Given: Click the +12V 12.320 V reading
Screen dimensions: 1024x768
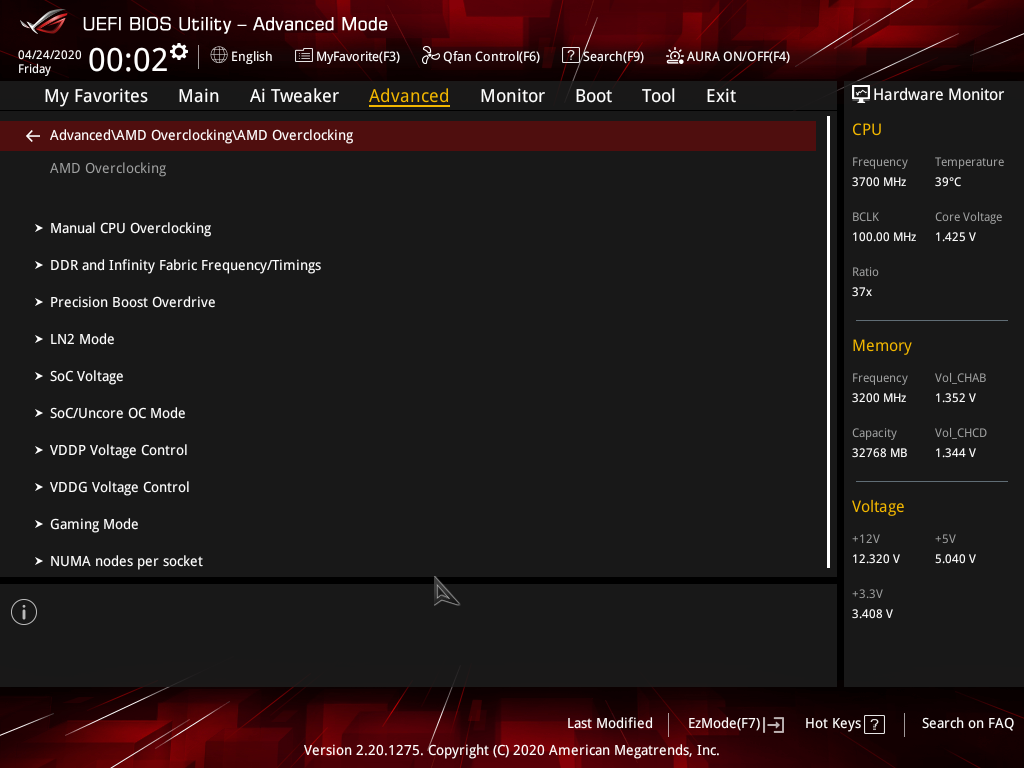Looking at the screenshot, I should tap(876, 559).
